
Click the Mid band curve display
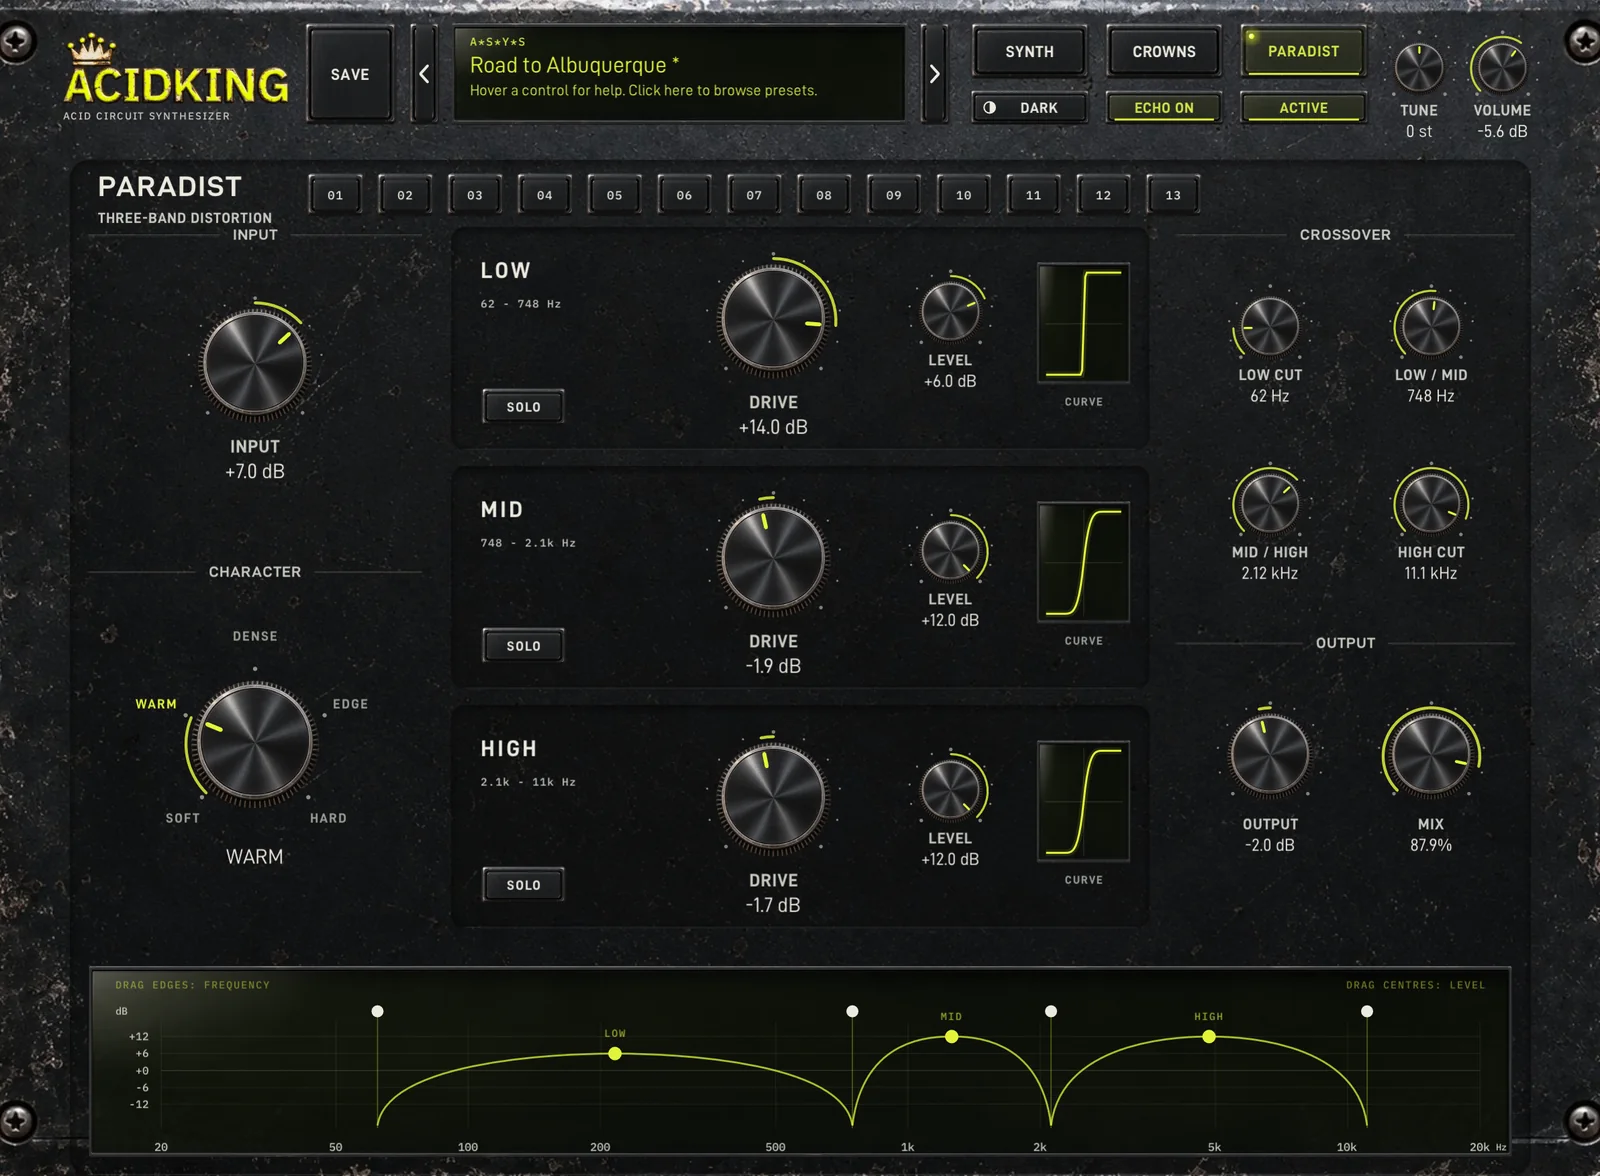tap(1083, 562)
